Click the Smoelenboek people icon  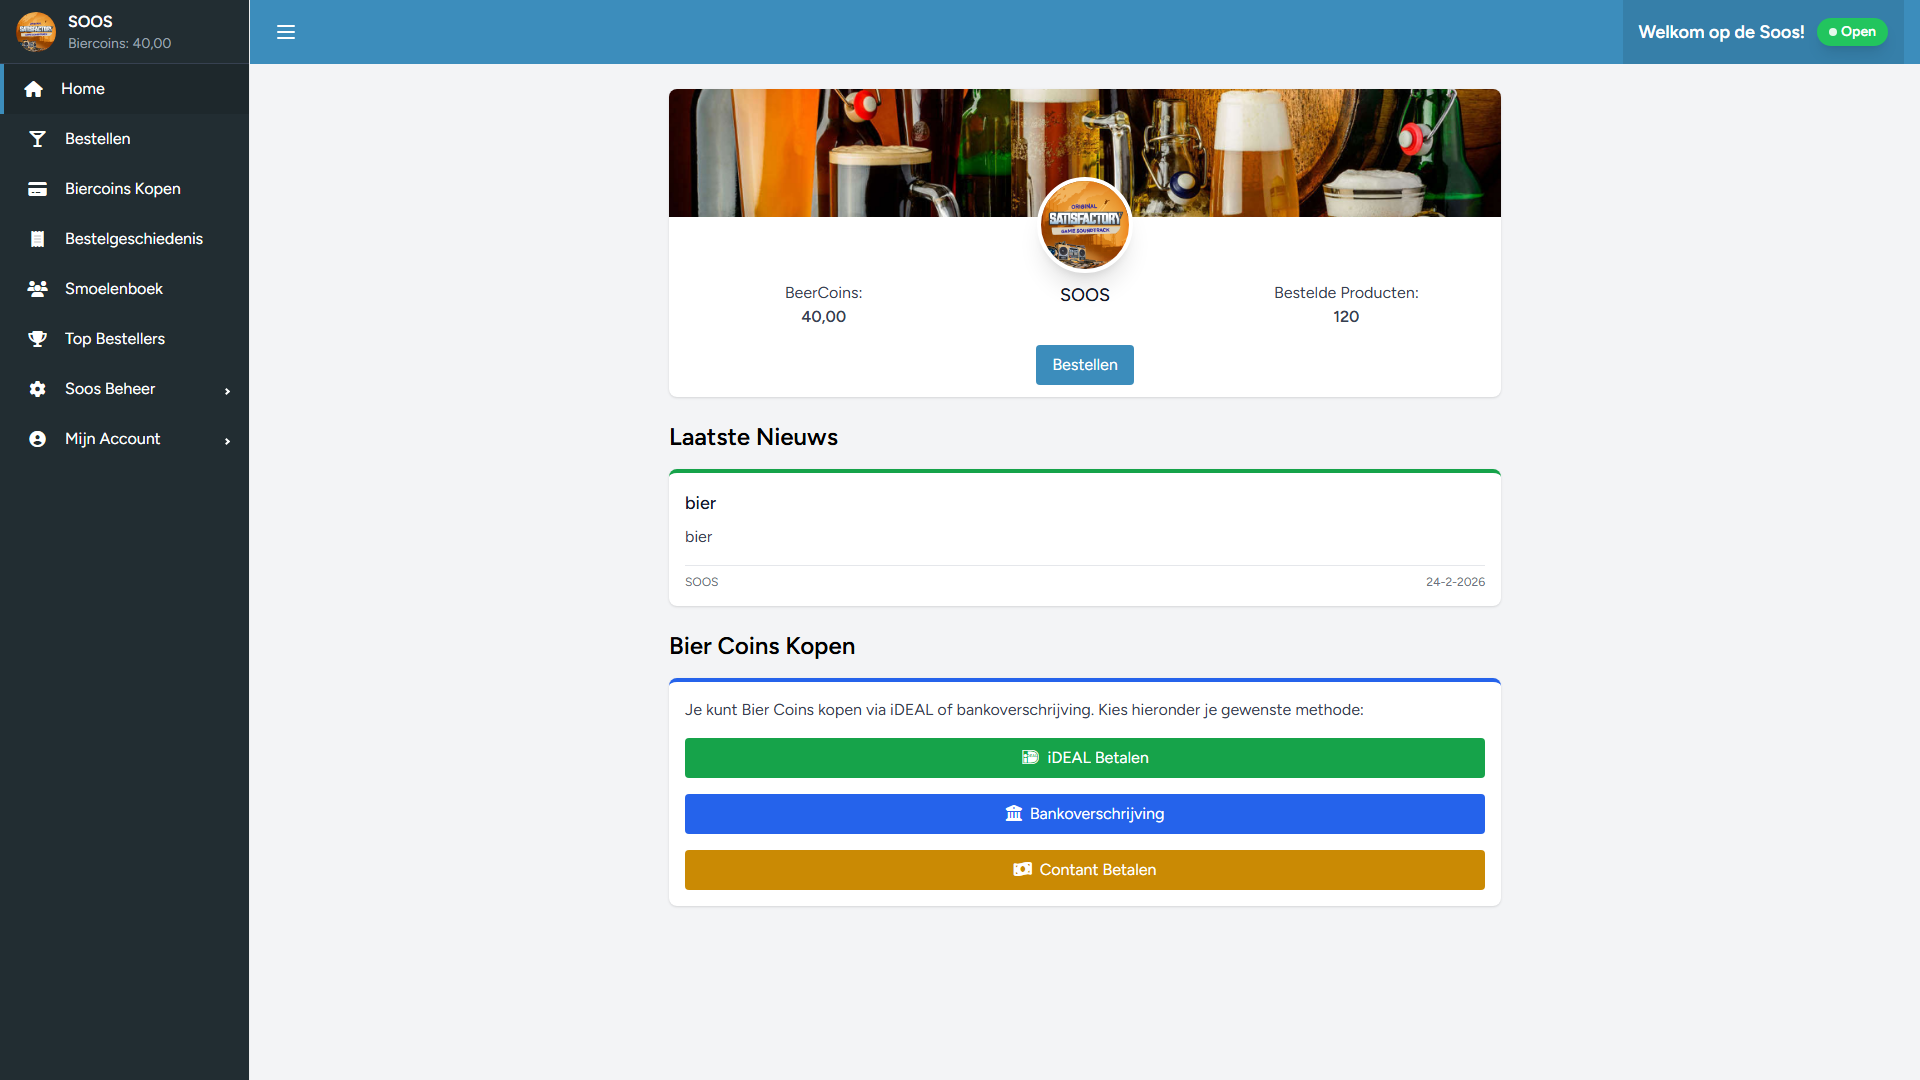pyautogui.click(x=37, y=289)
